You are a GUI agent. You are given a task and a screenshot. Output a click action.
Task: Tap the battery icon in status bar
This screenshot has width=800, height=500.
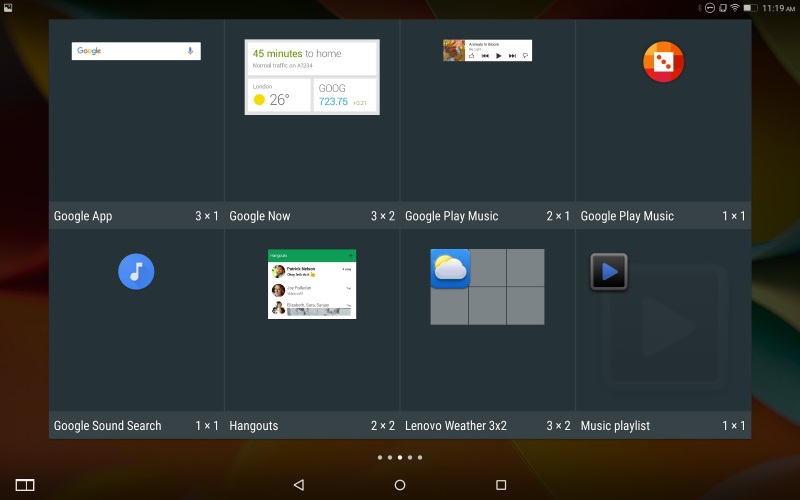pyautogui.click(x=750, y=8)
